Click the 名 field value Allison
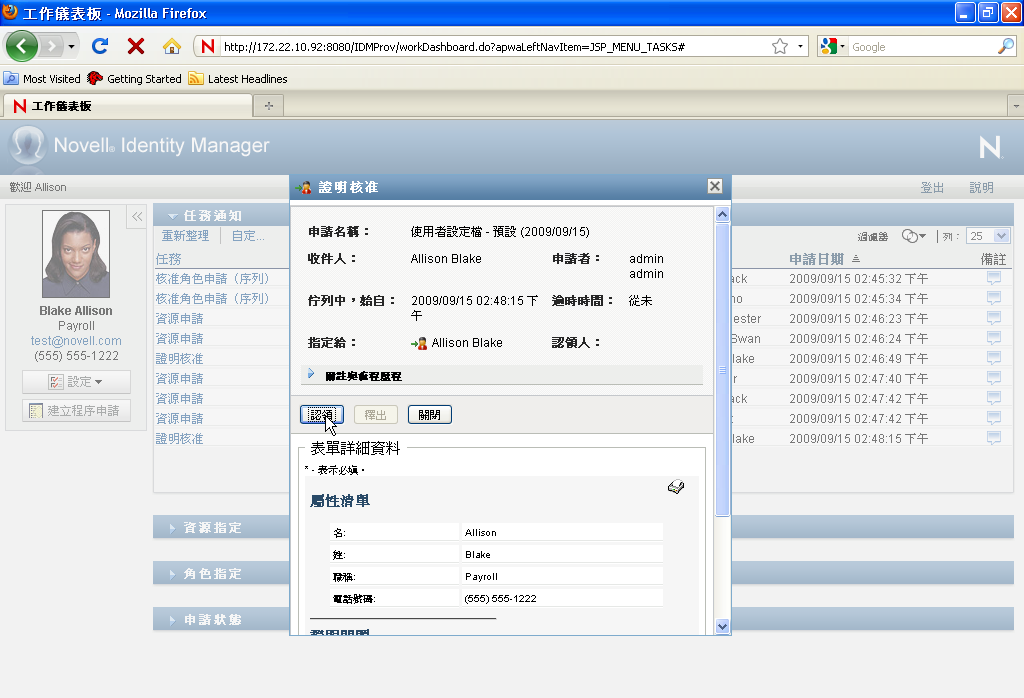 (x=481, y=533)
